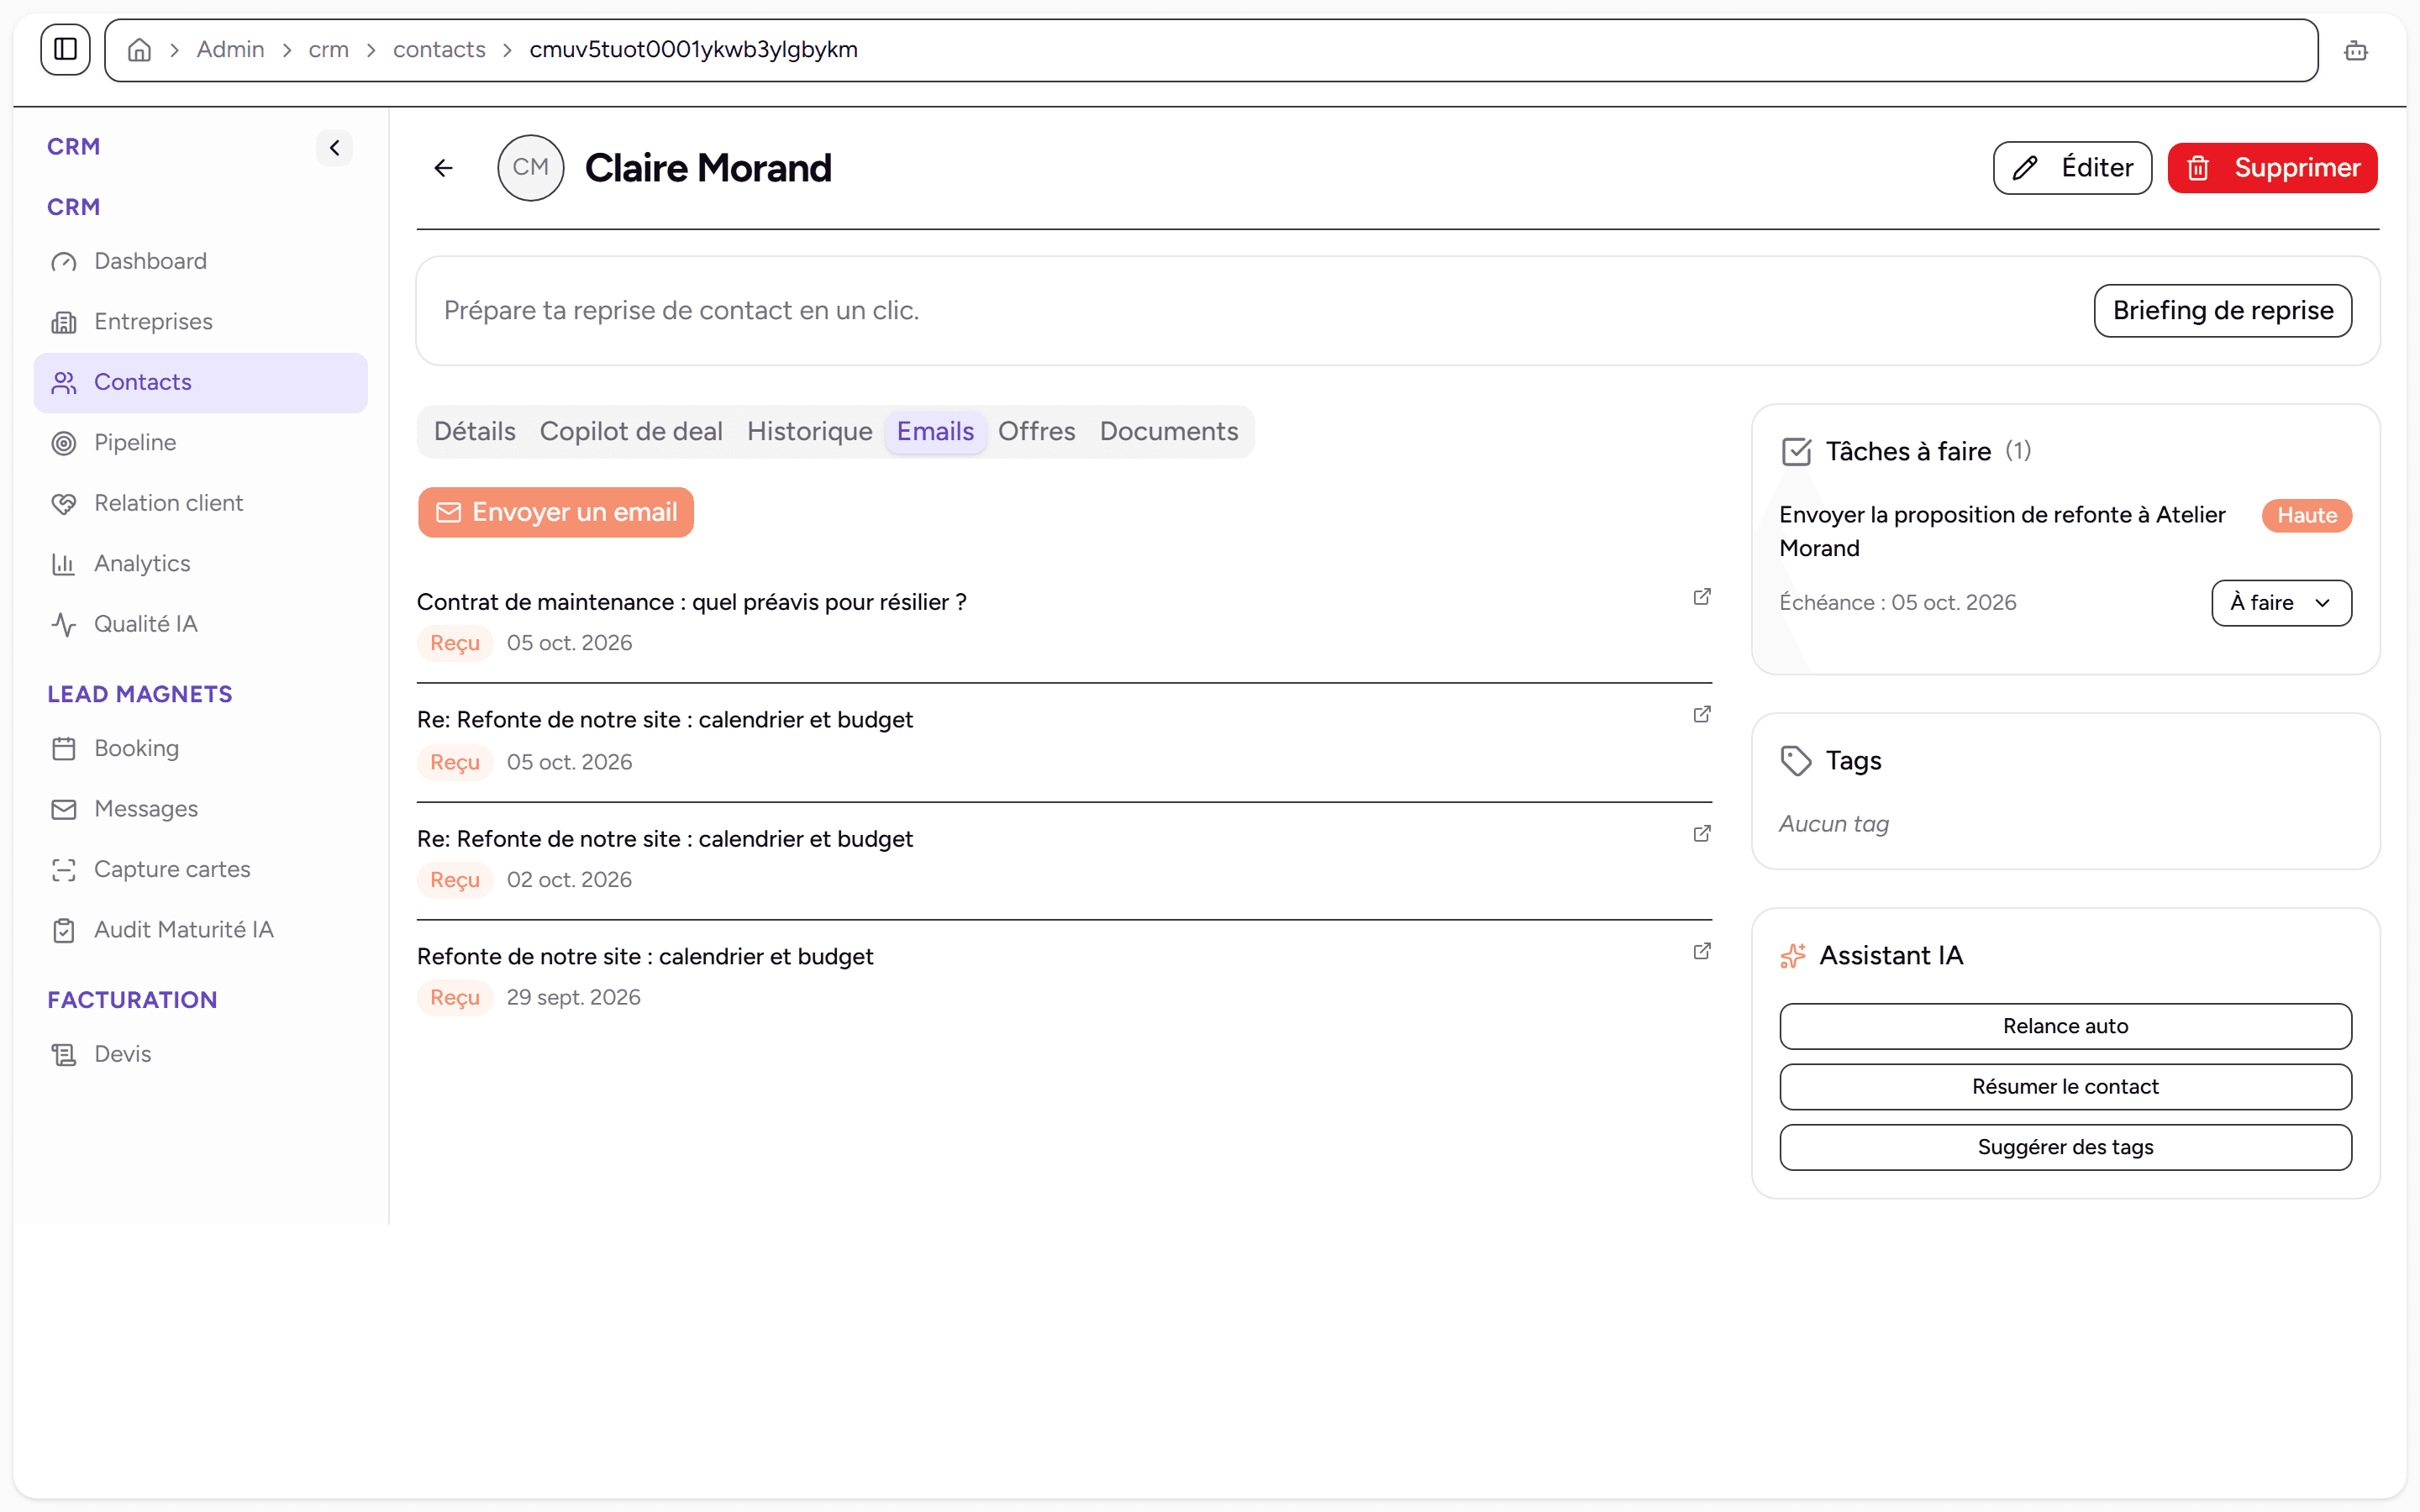2420x1512 pixels.
Task: Open Qualité IA in sidebar
Action: tap(200, 624)
